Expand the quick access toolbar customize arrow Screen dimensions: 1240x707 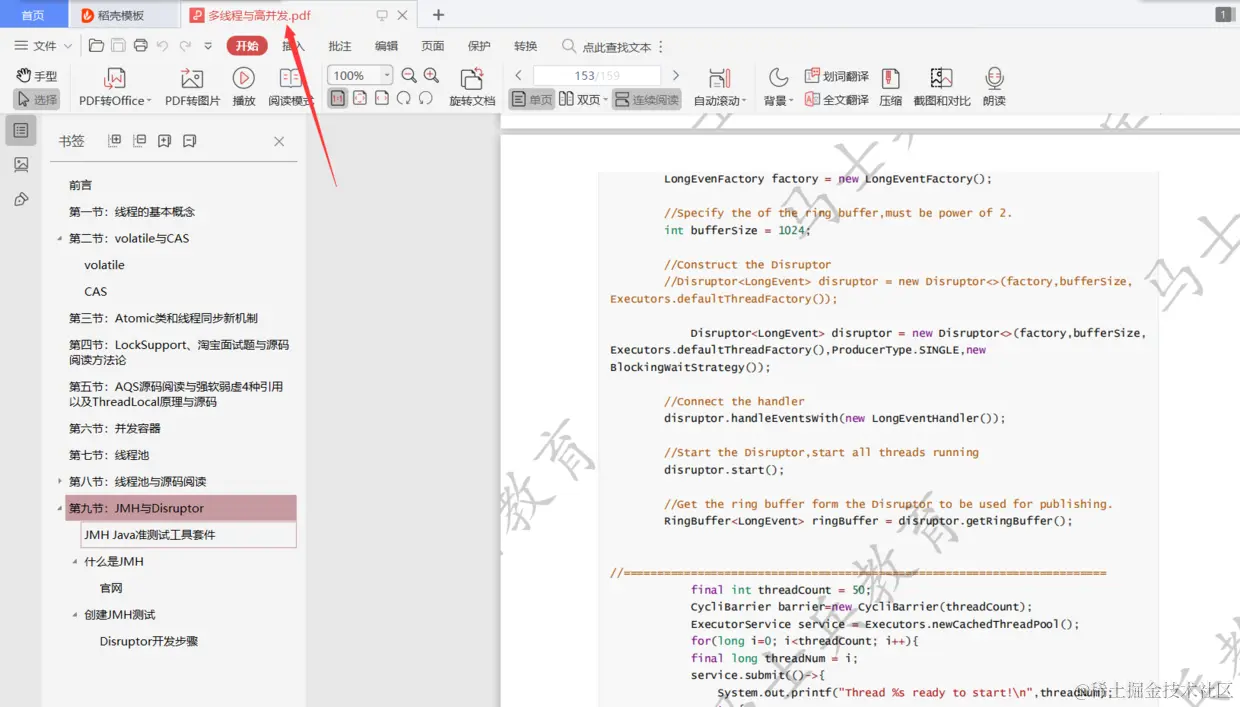(208, 46)
